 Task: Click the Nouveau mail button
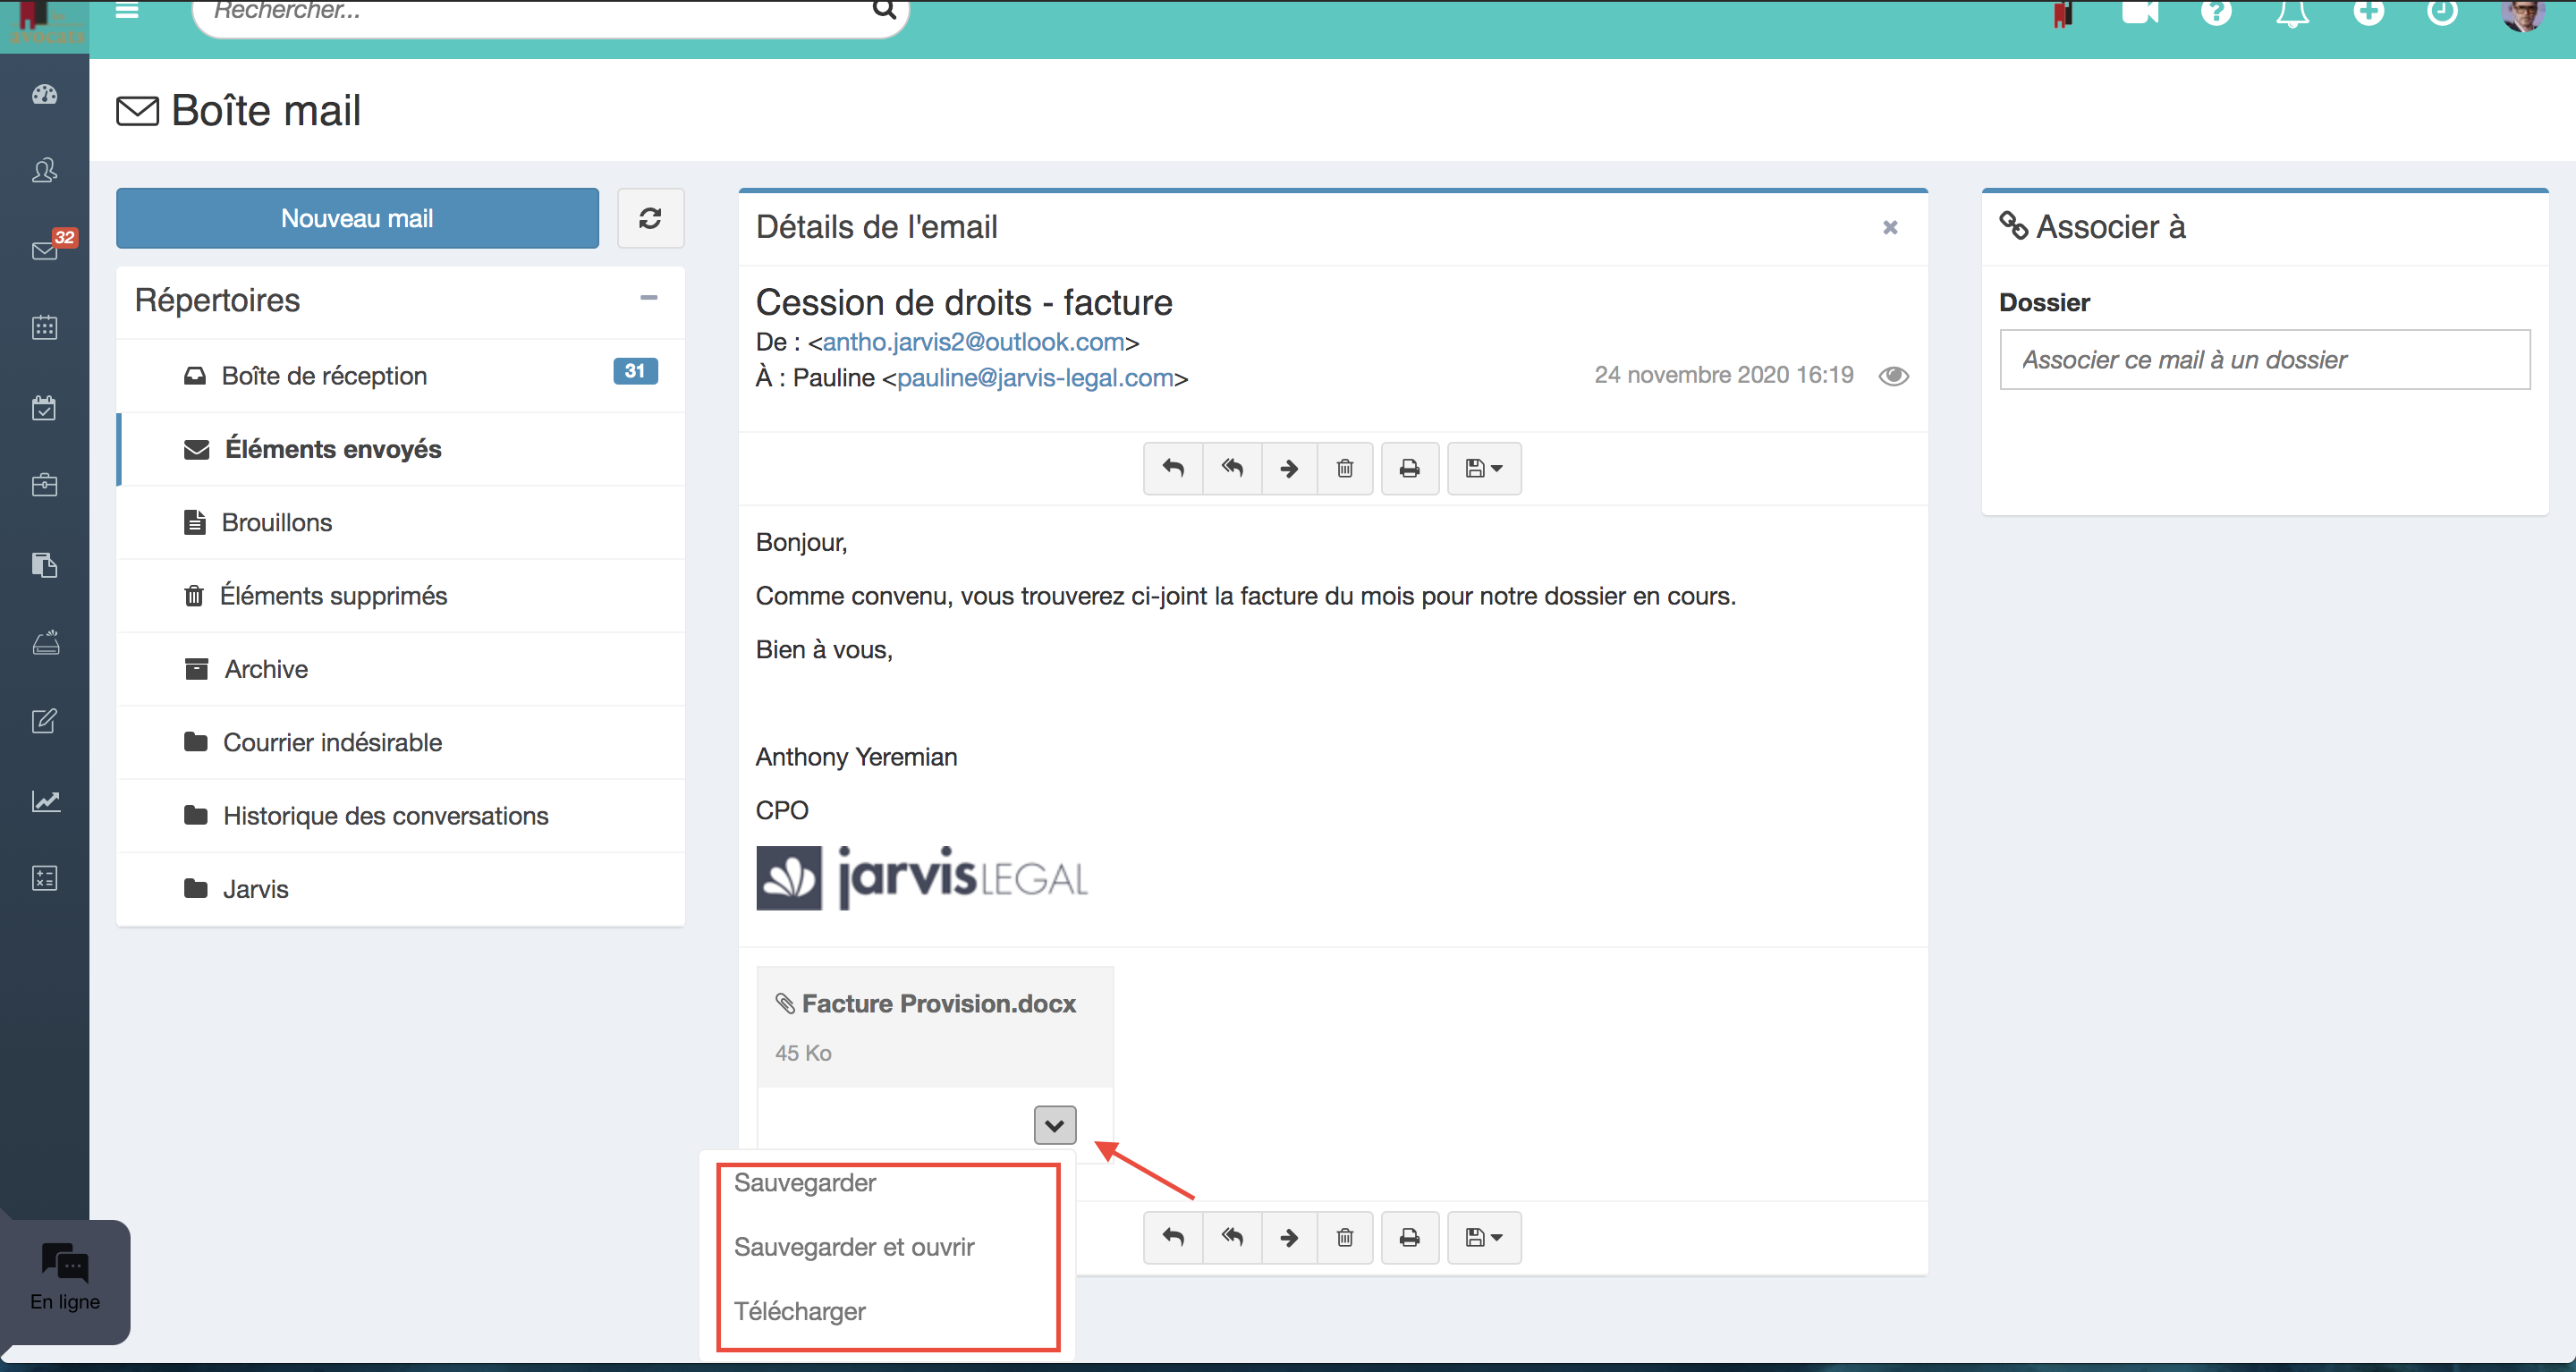coord(357,218)
